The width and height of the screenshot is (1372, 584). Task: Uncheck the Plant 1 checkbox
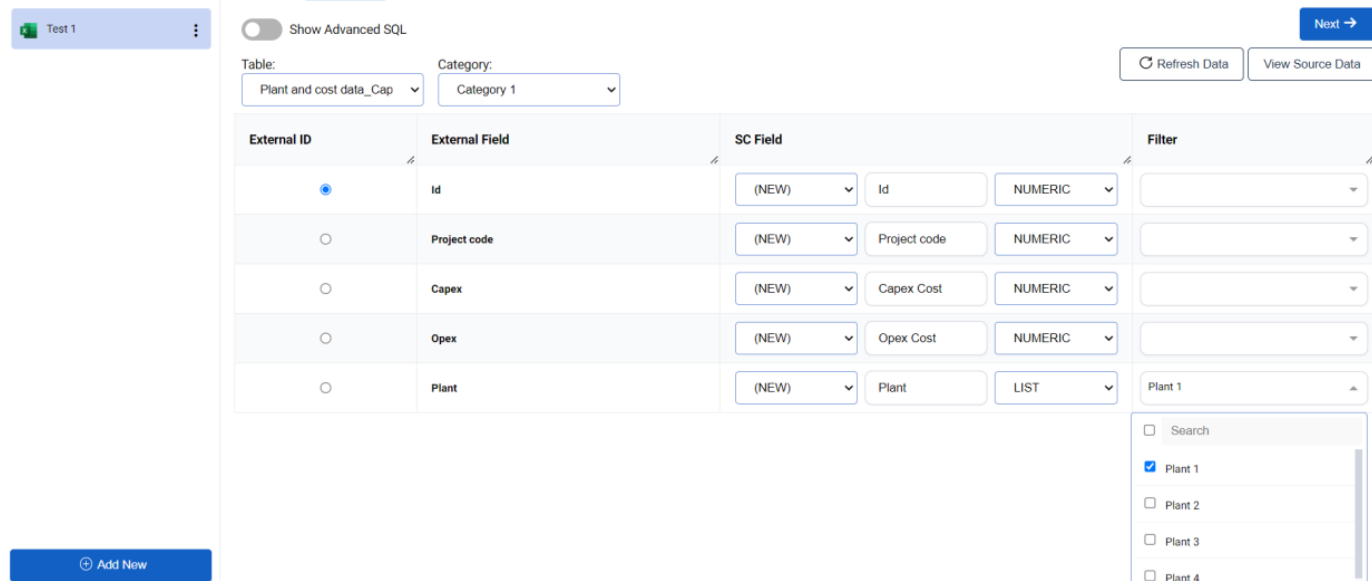pyautogui.click(x=1149, y=467)
